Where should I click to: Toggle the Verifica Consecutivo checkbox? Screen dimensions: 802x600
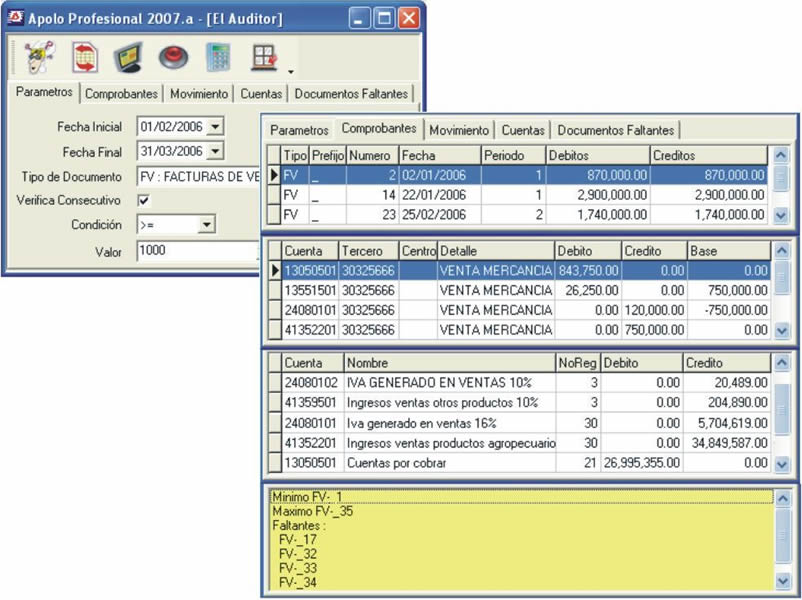click(144, 200)
